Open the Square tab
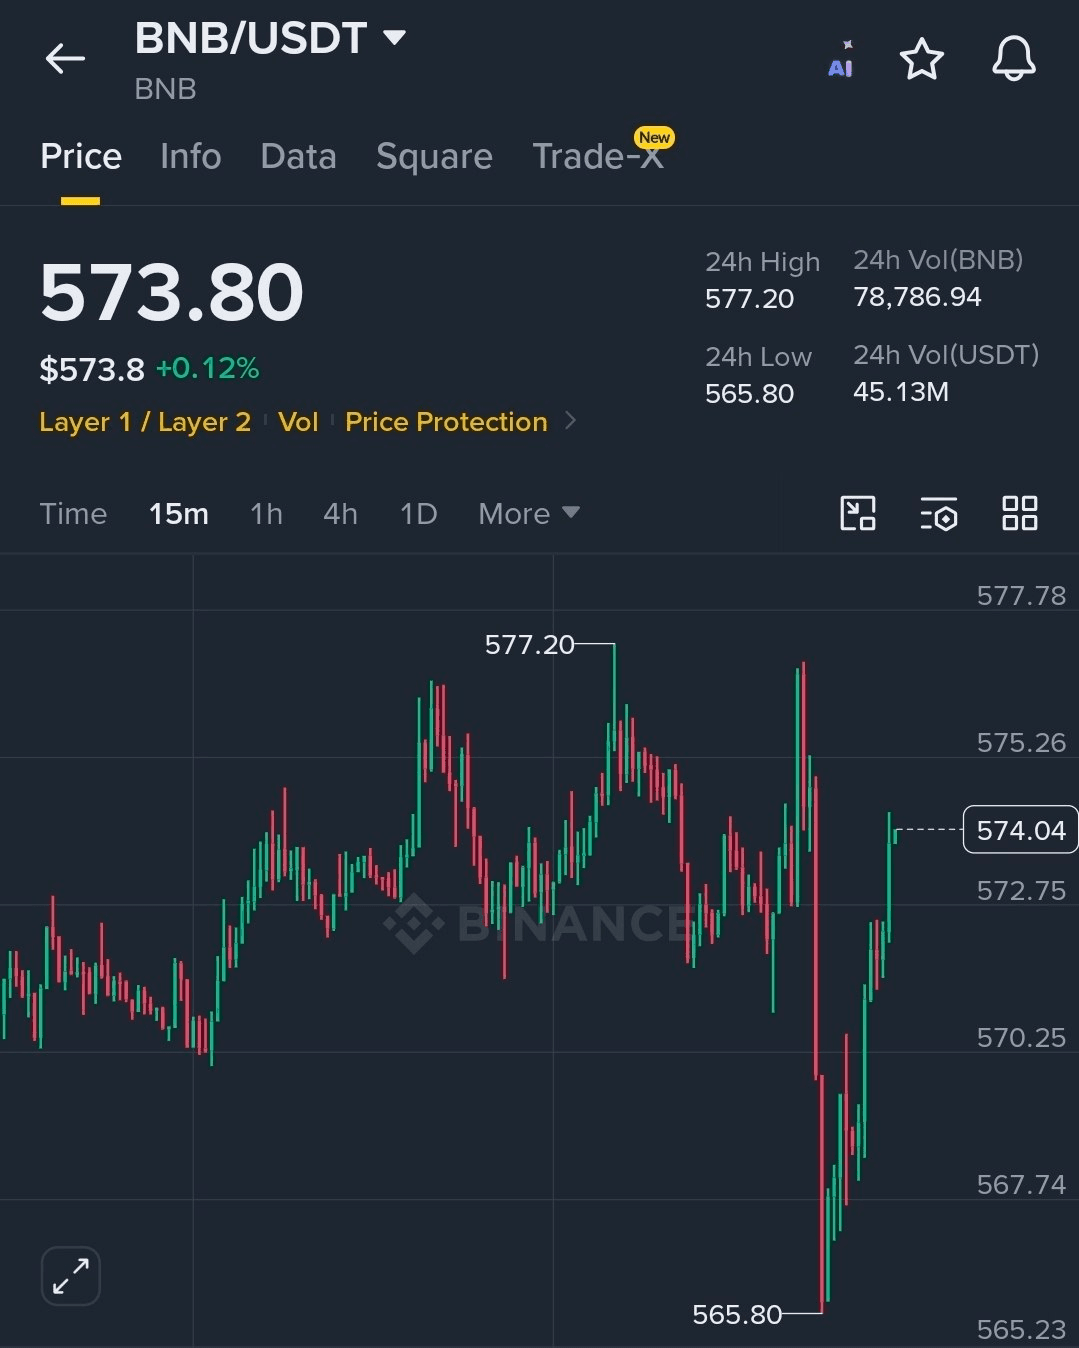Image resolution: width=1079 pixels, height=1348 pixels. click(434, 156)
